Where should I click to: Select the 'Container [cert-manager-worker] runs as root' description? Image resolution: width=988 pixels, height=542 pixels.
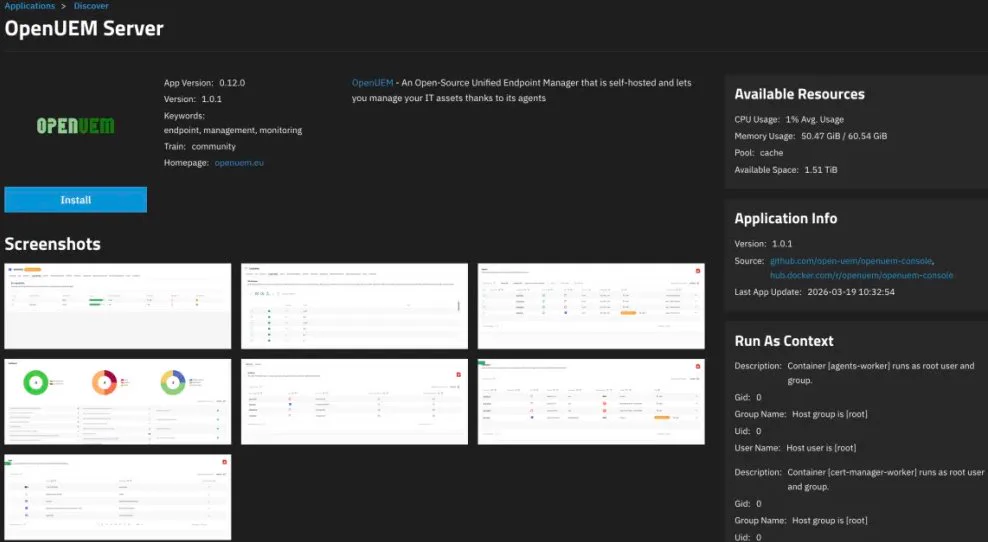(x=885, y=479)
